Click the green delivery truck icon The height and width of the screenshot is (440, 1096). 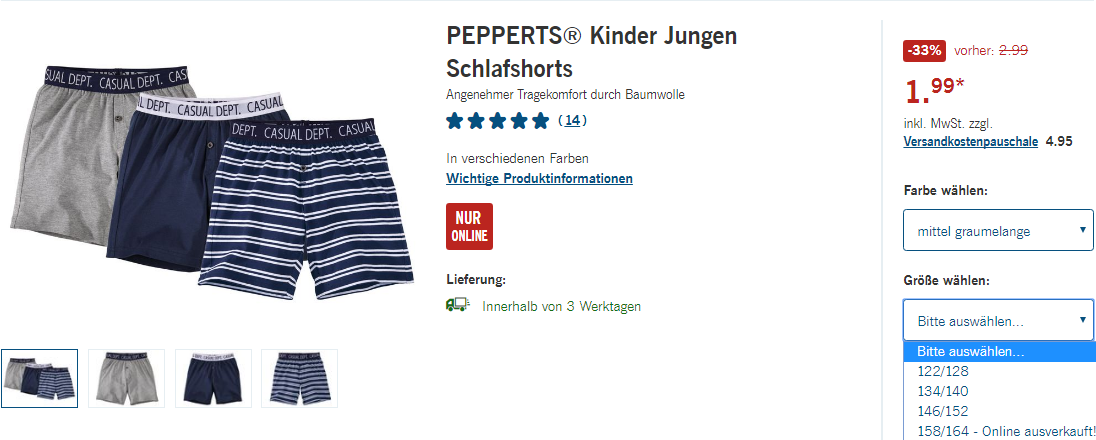coord(458,305)
